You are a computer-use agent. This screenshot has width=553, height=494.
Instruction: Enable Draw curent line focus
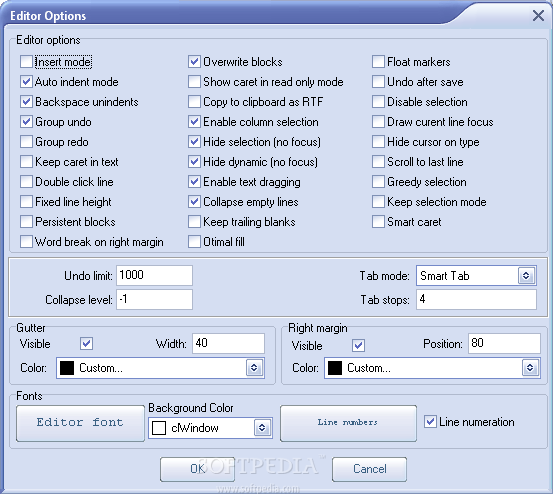tap(378, 122)
